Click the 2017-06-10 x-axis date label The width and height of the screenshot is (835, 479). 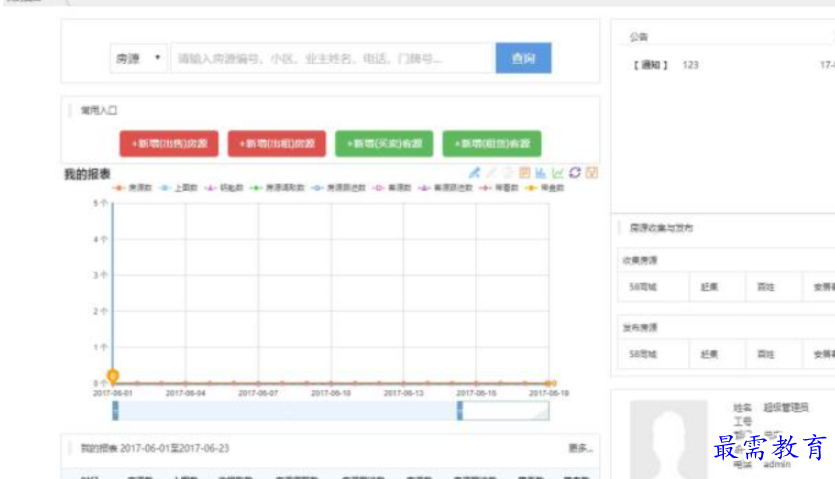(331, 393)
